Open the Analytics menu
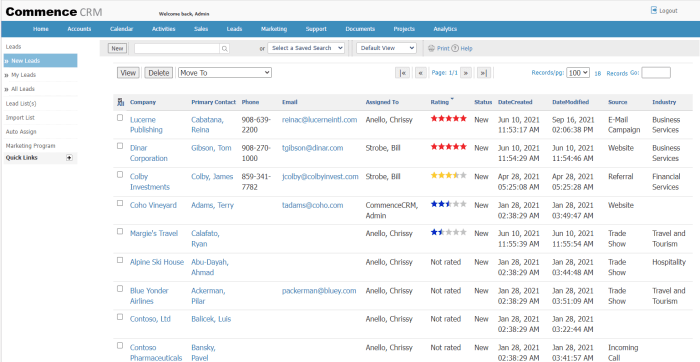Image resolution: width=700 pixels, height=362 pixels. [x=445, y=29]
